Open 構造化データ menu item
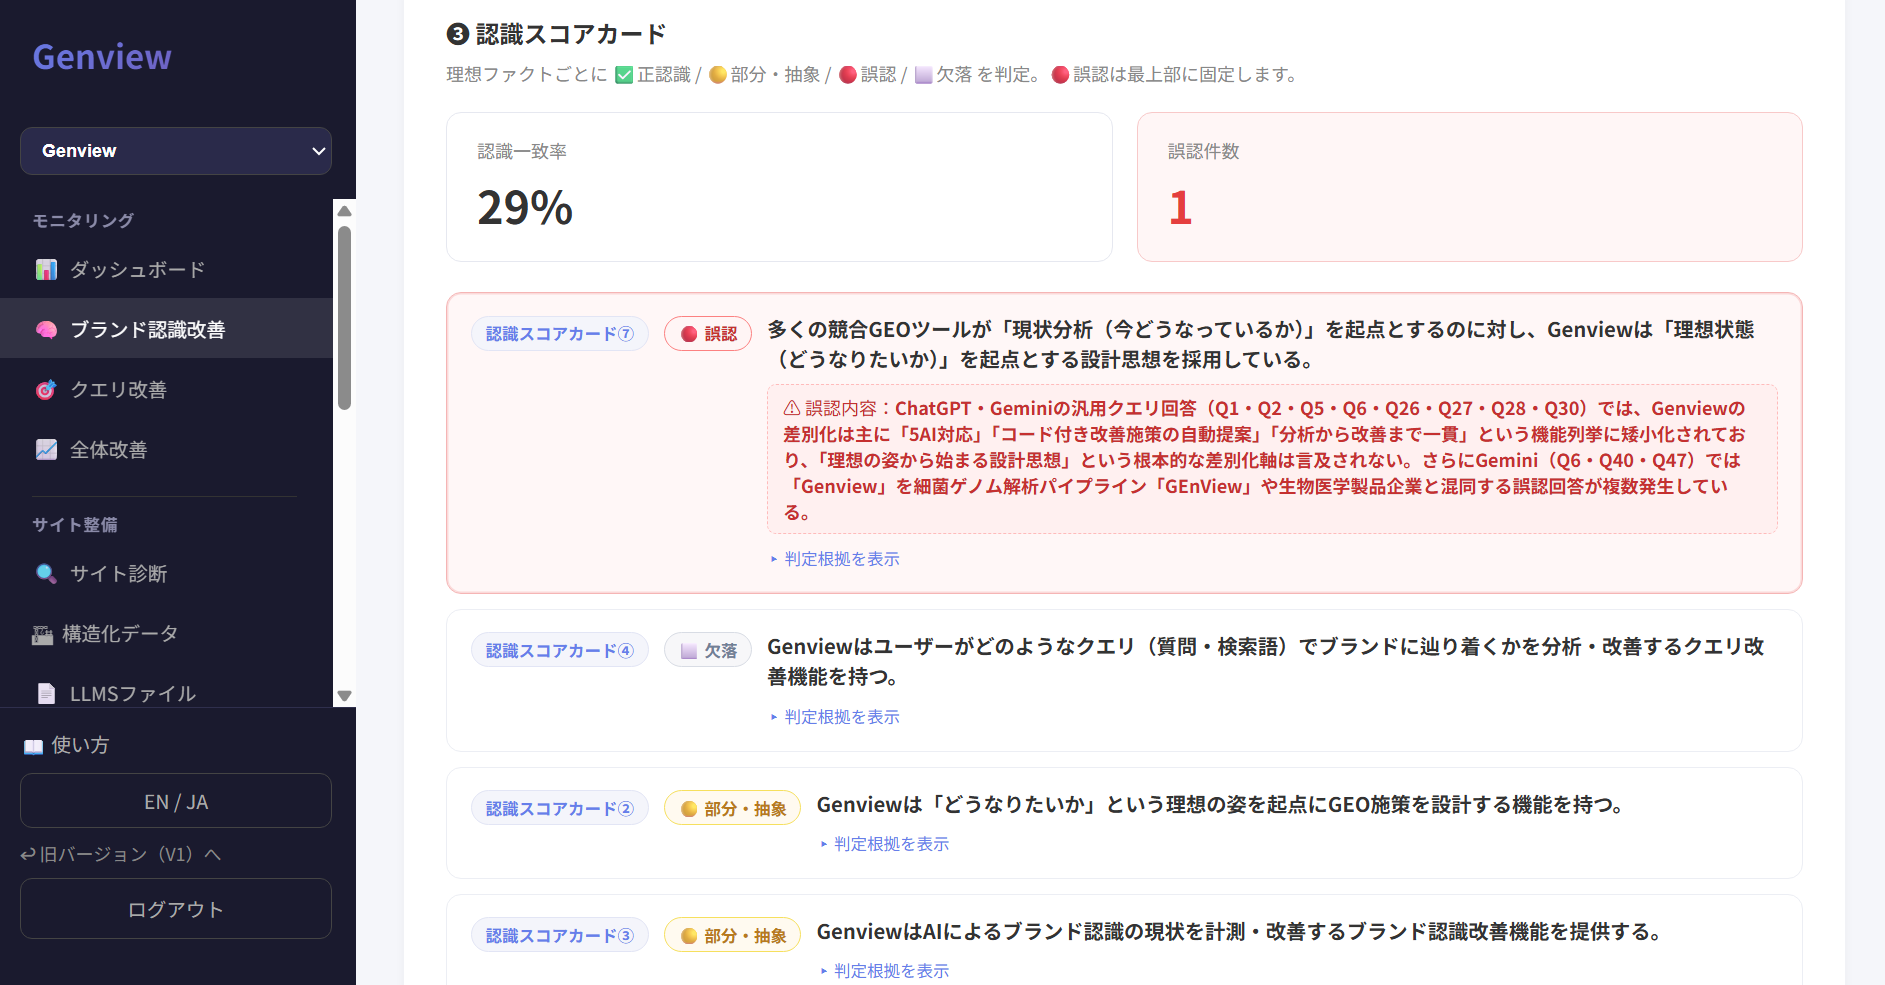This screenshot has width=1885, height=985. pos(166,634)
